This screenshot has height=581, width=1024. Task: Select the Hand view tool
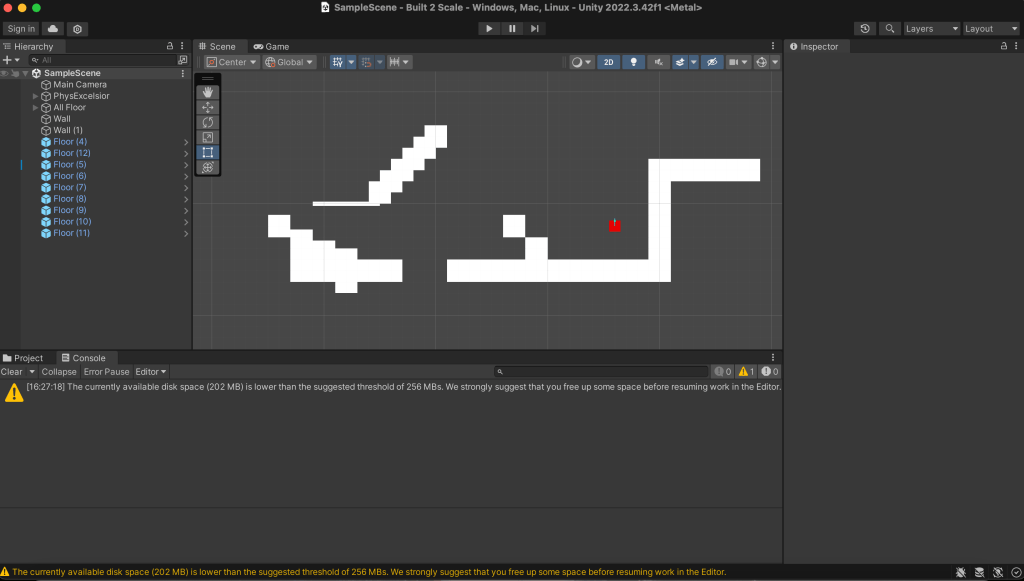click(208, 92)
